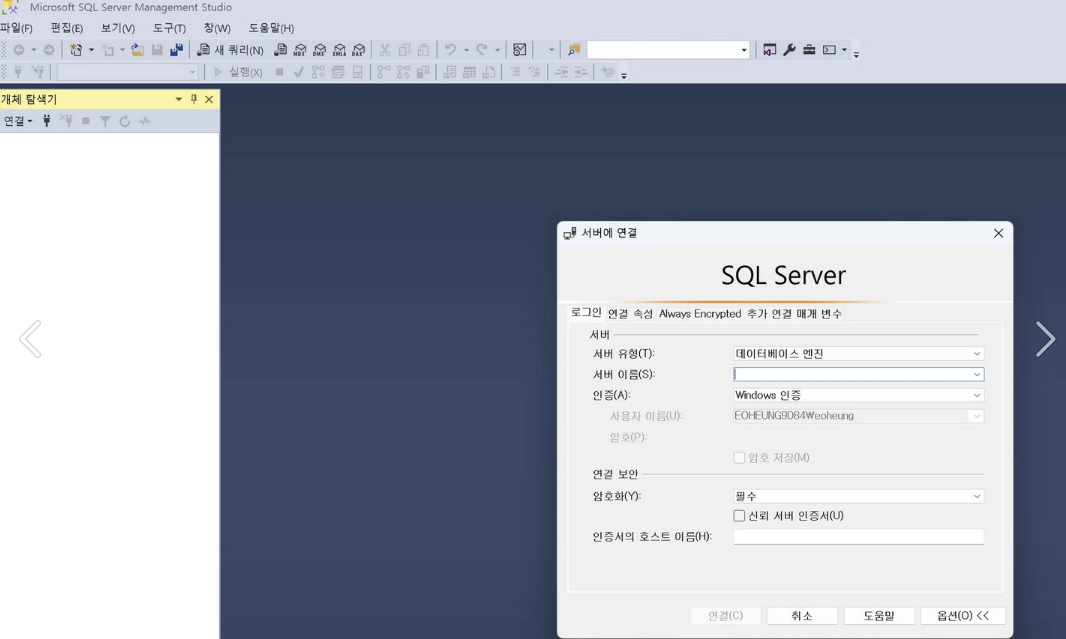Pin the Object Explorer panel
1066x639 pixels.
(194, 99)
